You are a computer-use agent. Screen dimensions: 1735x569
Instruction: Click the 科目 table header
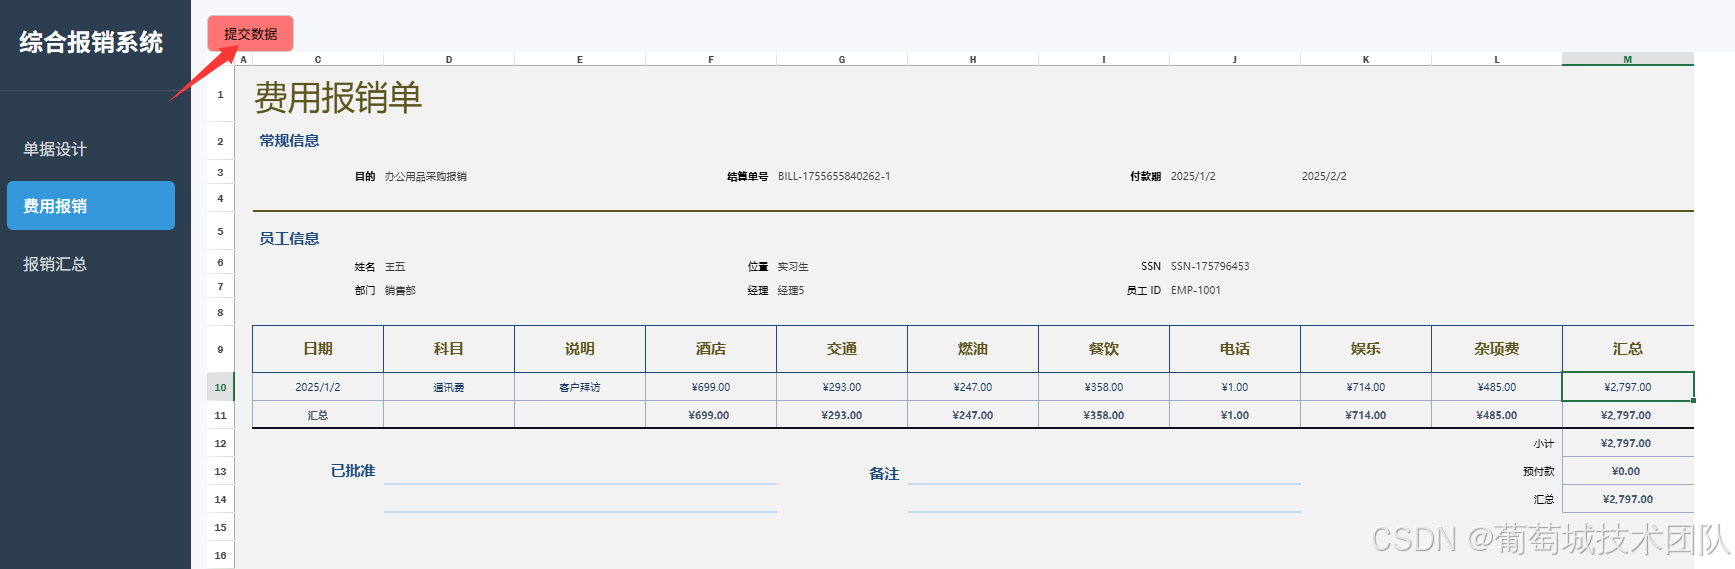click(x=449, y=349)
